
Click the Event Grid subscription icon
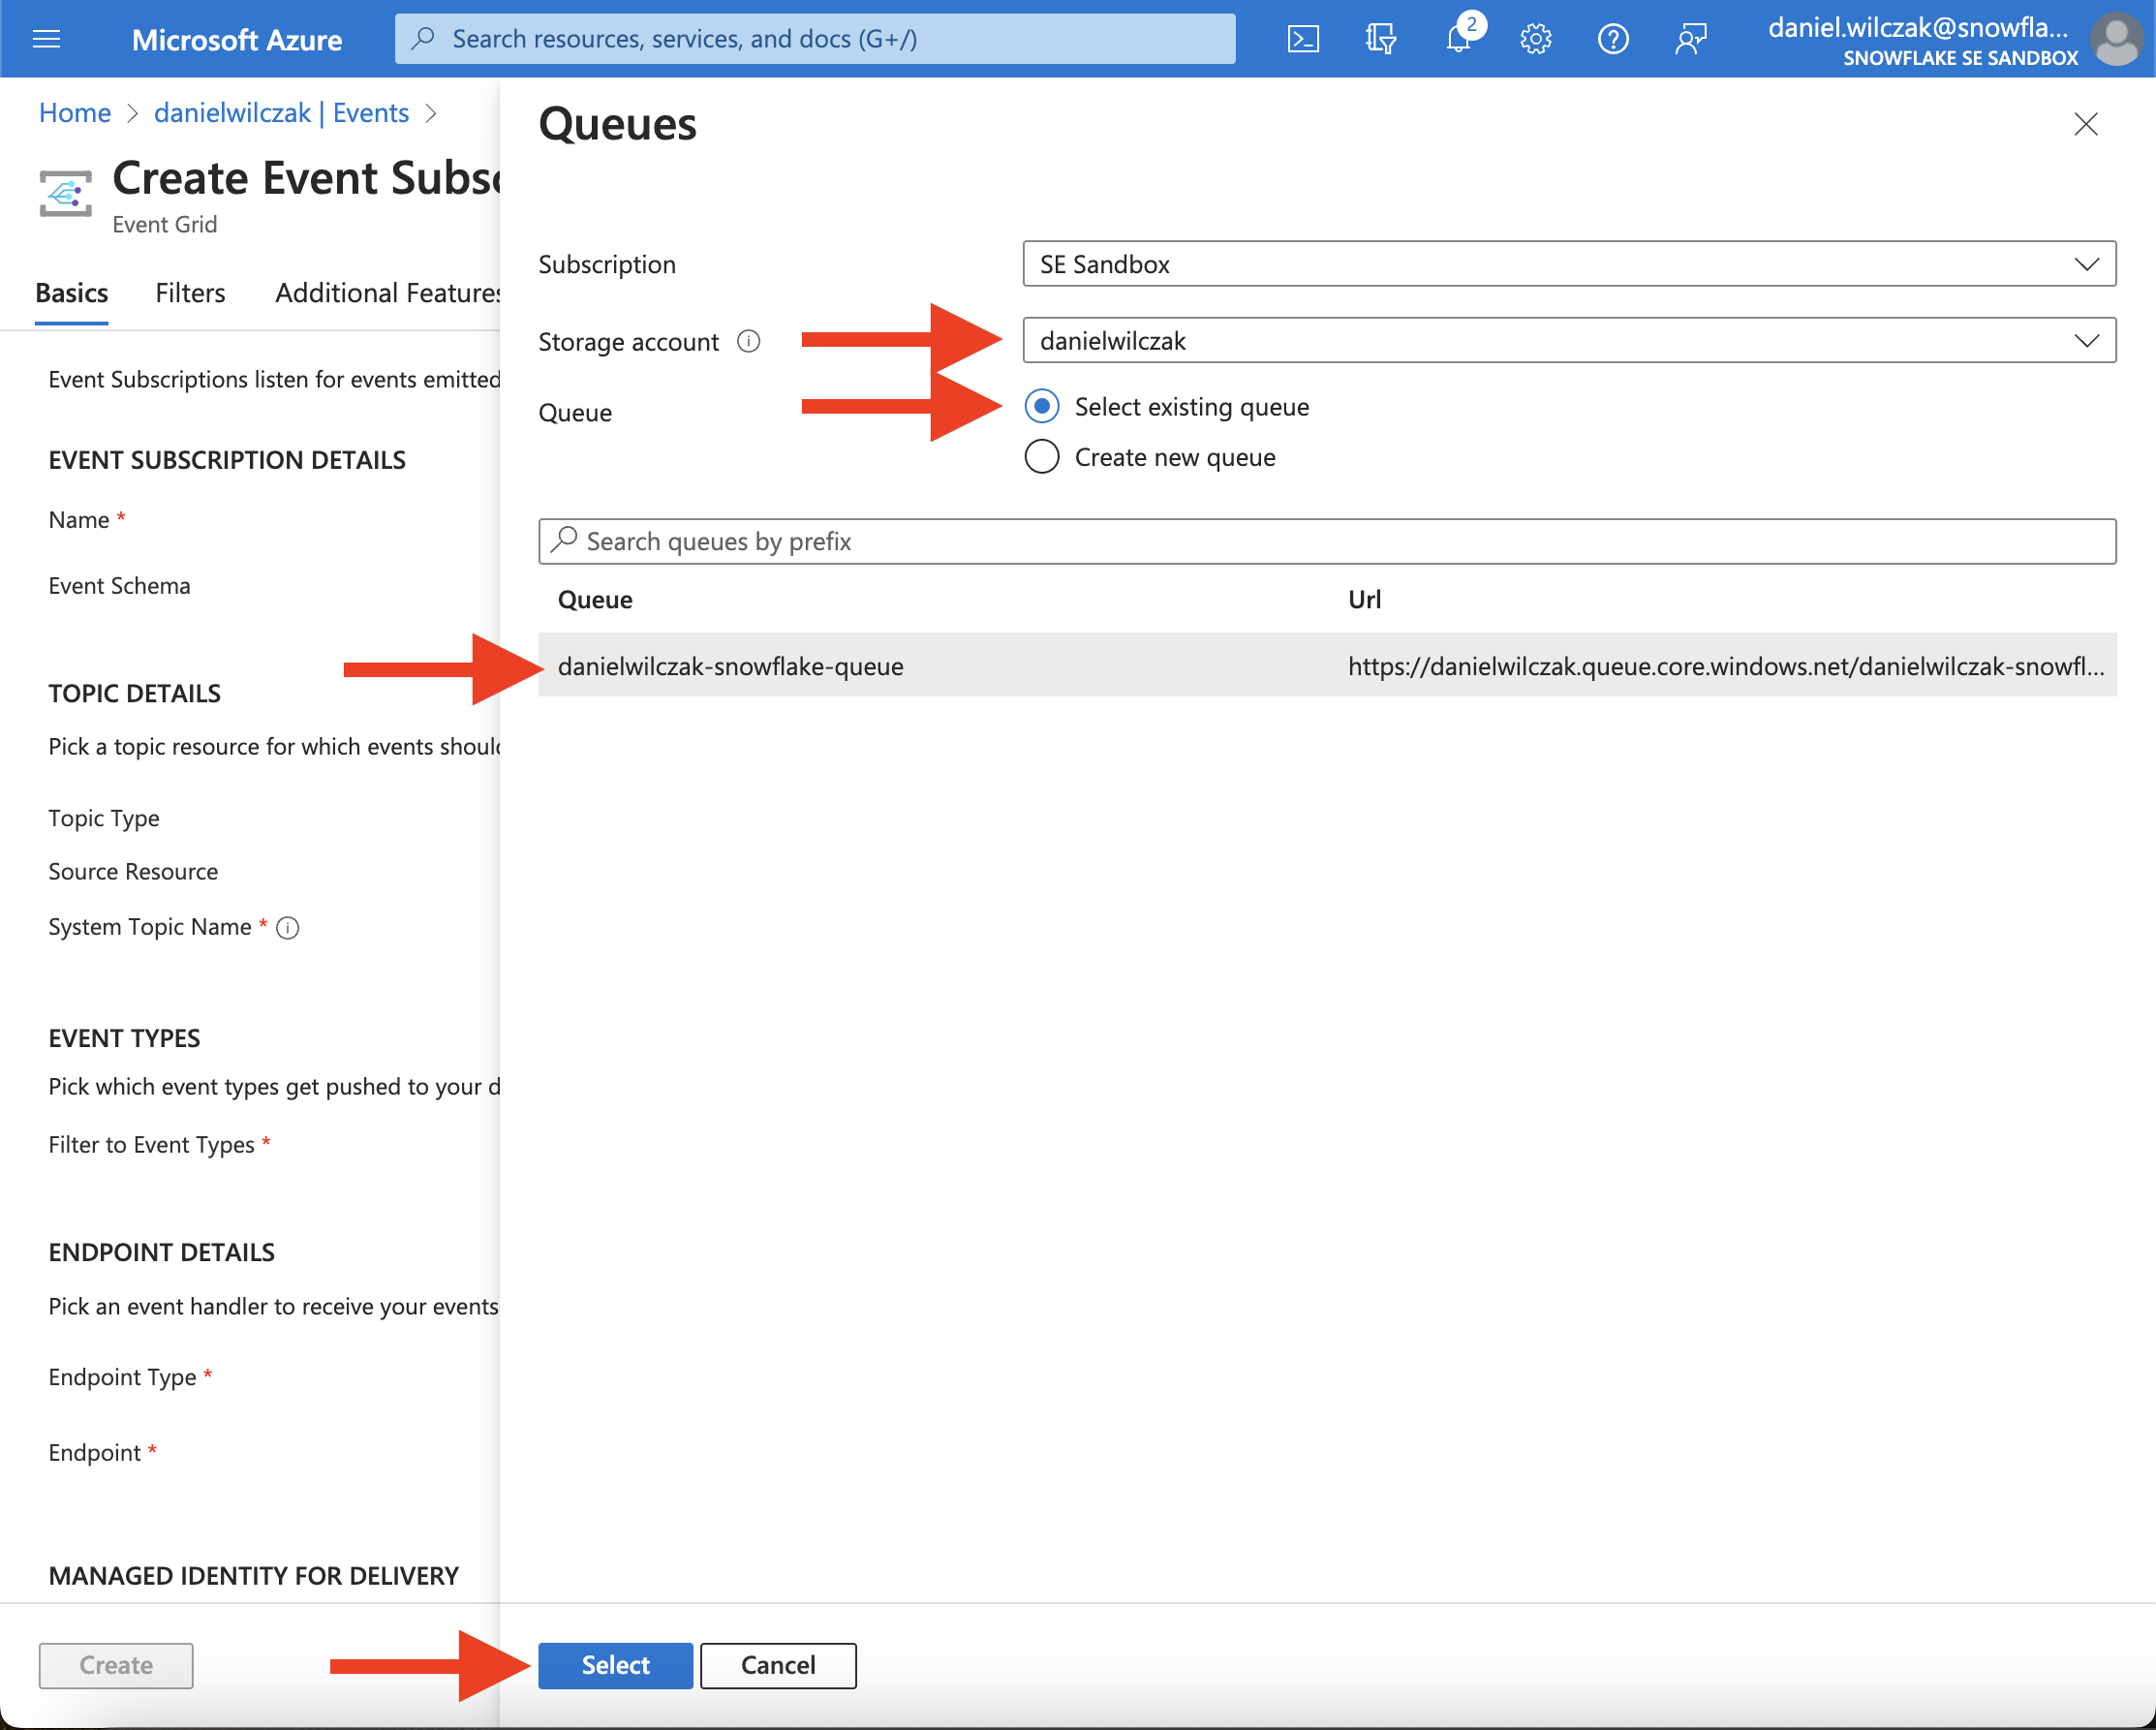coord(65,193)
